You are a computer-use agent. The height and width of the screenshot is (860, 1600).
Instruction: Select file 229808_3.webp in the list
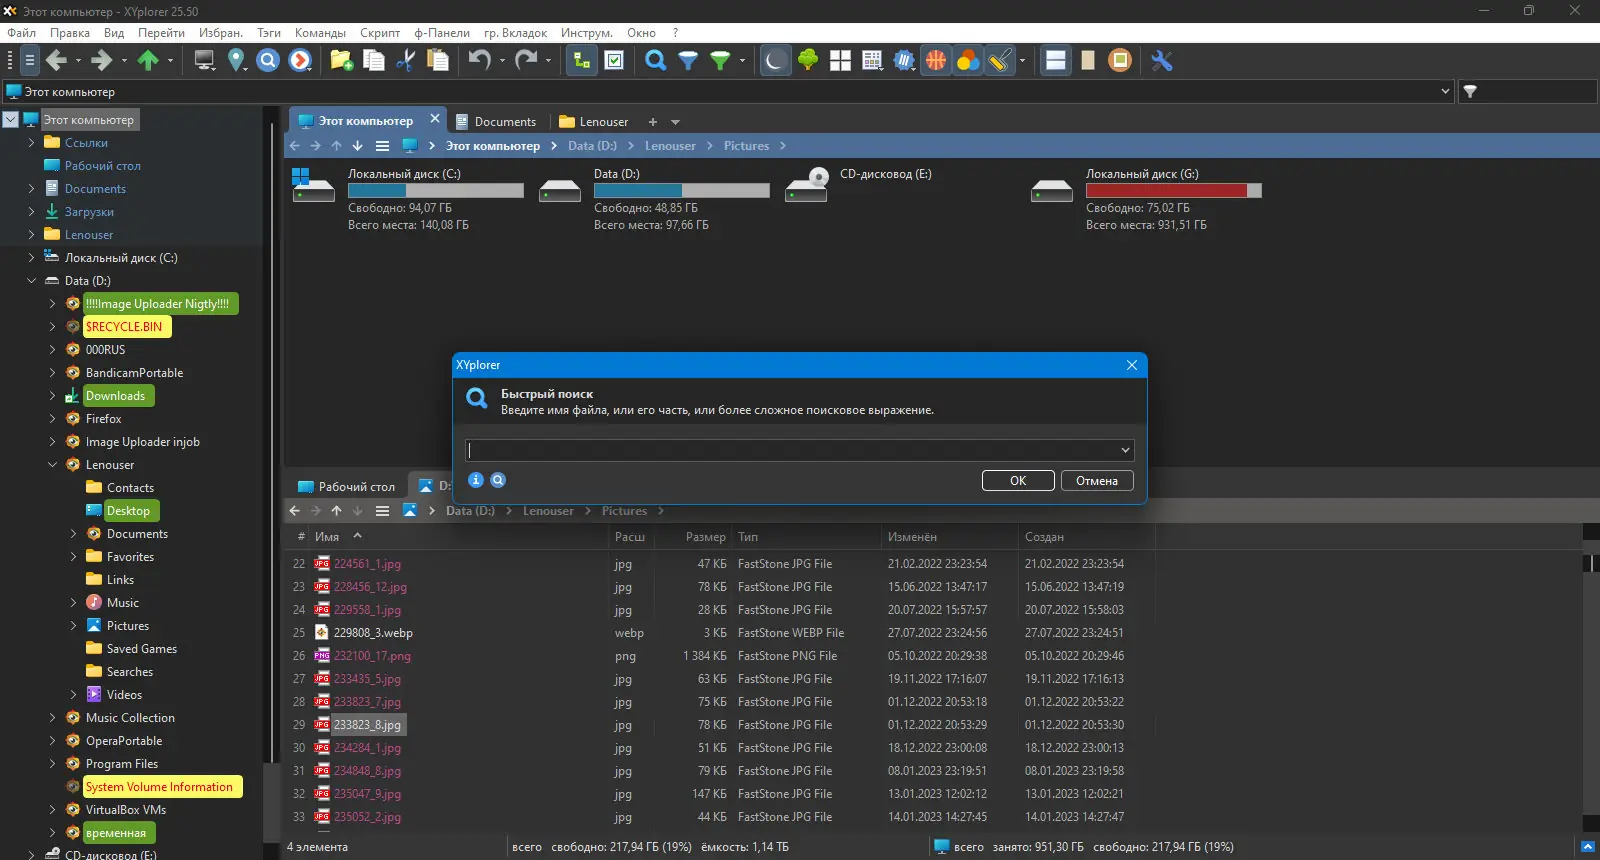pos(373,633)
